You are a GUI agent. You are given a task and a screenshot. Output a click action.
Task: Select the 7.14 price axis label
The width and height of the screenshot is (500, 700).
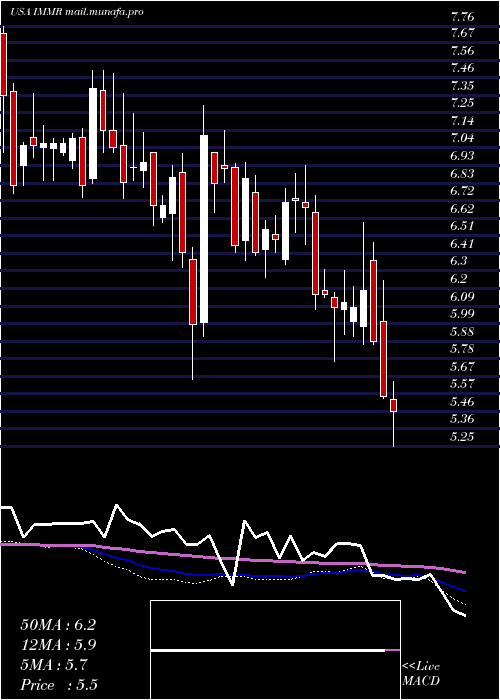[x=462, y=121]
